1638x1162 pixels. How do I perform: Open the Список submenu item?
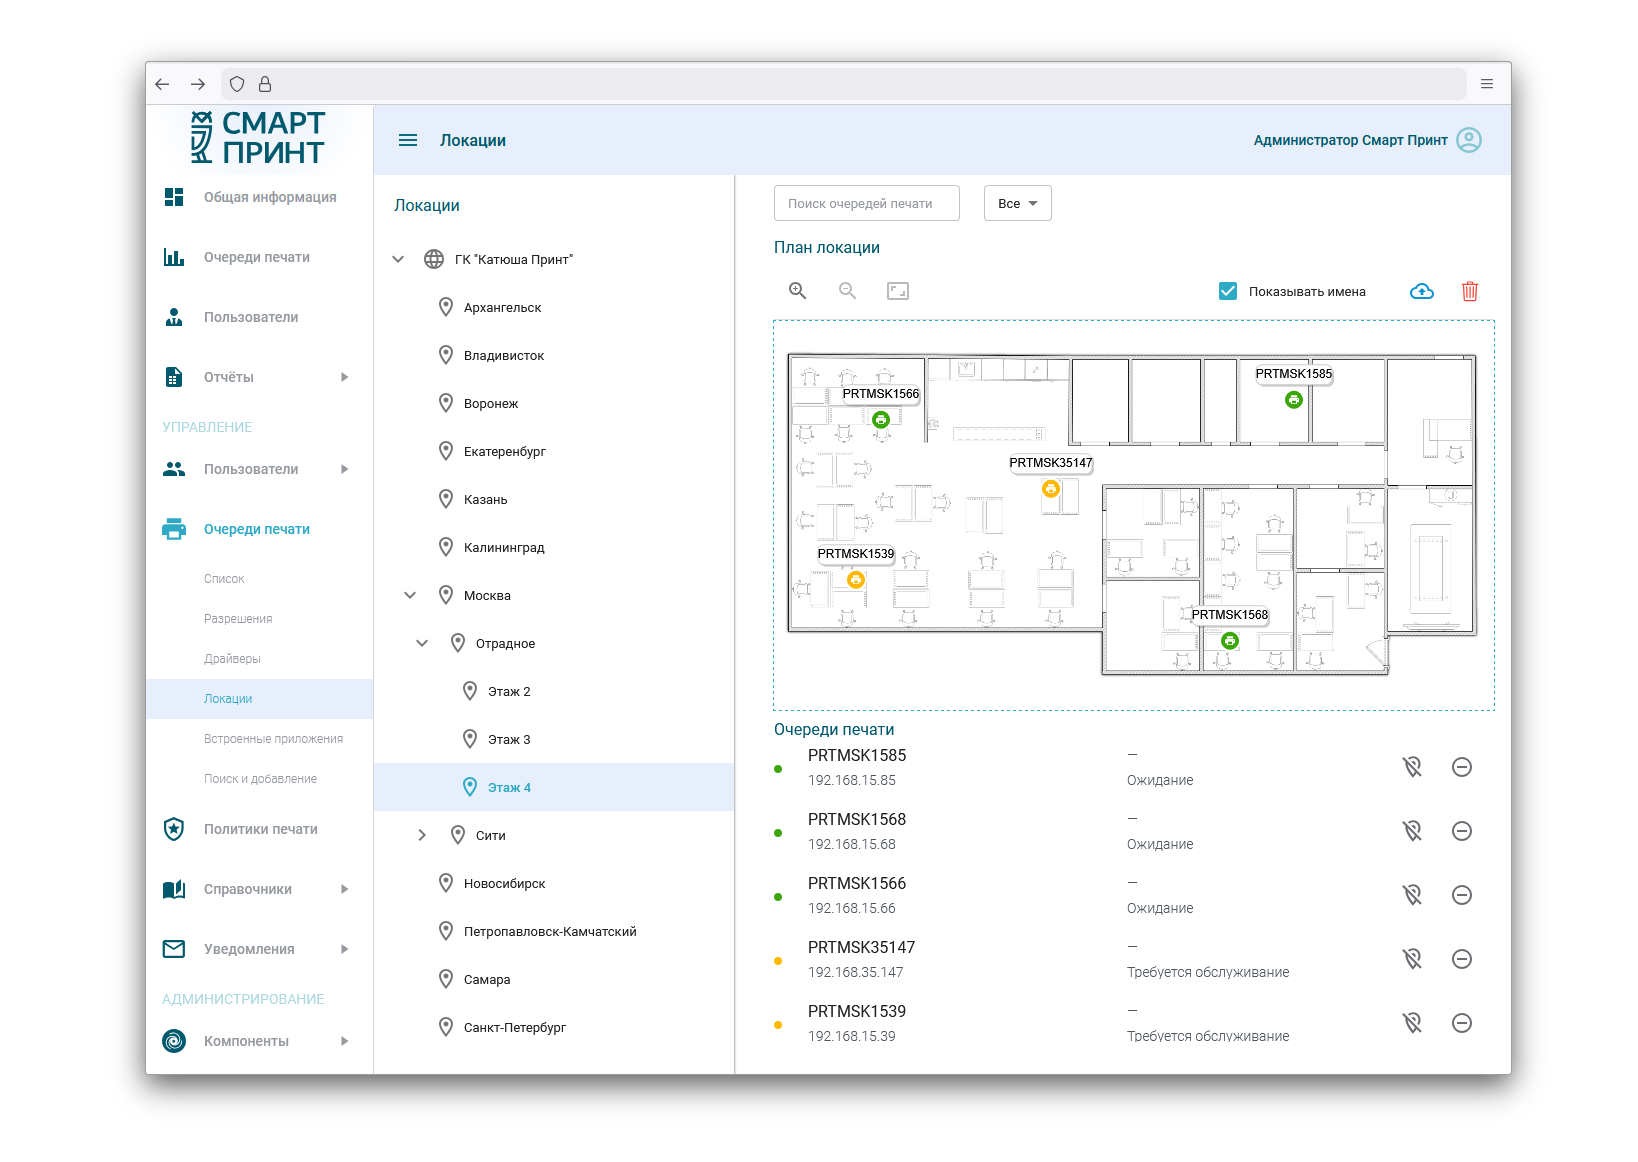click(224, 579)
